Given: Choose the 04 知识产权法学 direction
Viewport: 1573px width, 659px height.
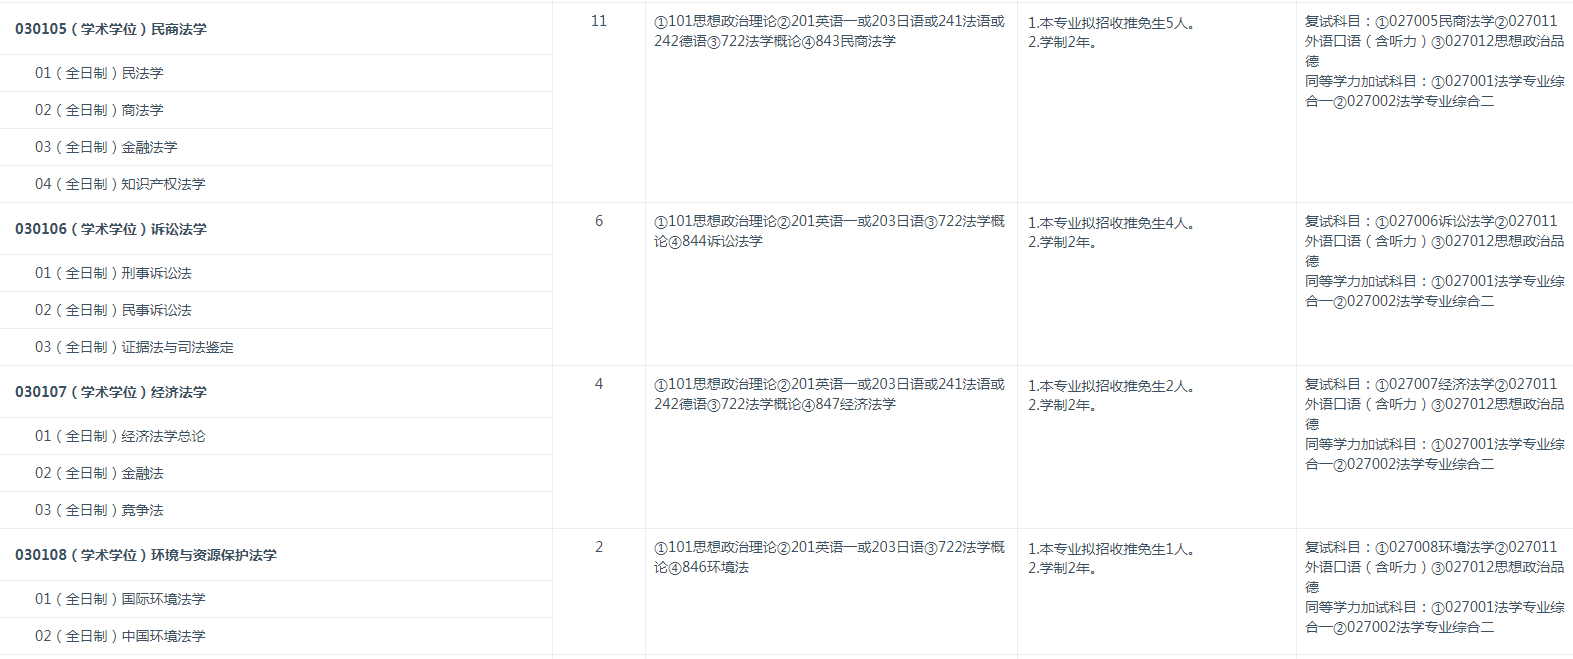Looking at the screenshot, I should (120, 184).
